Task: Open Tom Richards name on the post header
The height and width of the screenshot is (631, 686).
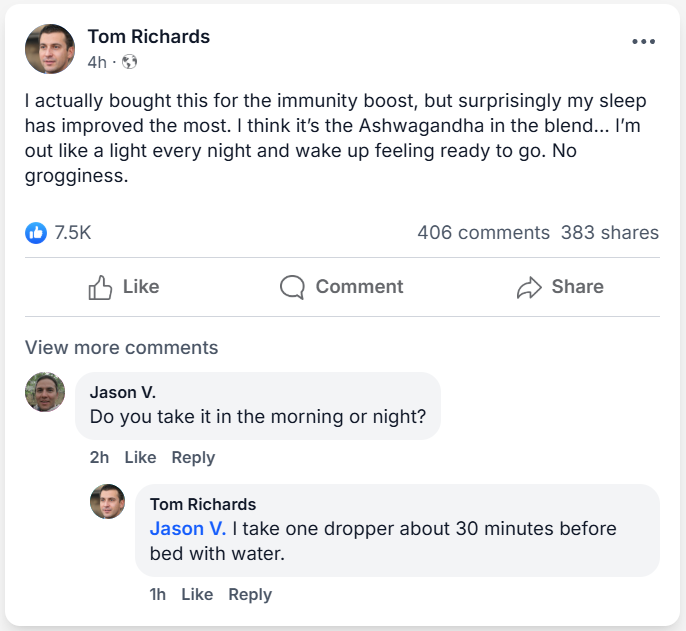Action: tap(149, 37)
